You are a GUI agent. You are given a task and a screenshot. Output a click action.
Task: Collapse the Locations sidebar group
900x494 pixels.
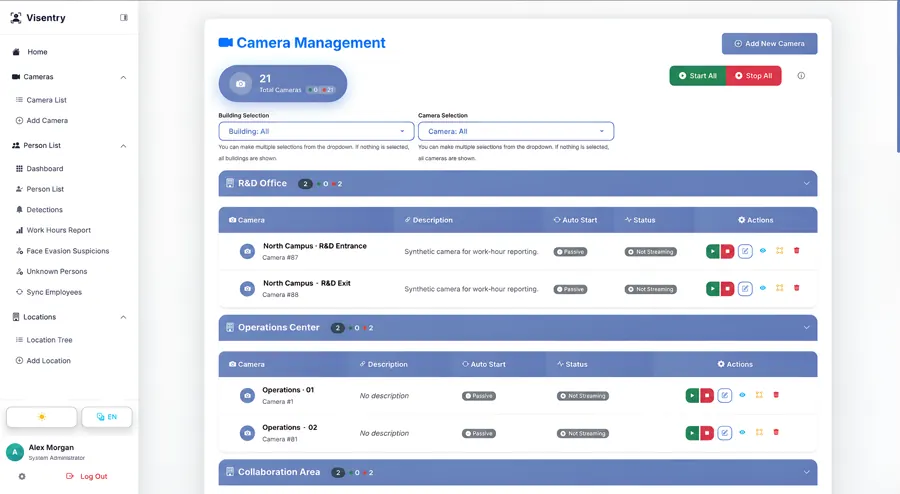click(x=123, y=317)
